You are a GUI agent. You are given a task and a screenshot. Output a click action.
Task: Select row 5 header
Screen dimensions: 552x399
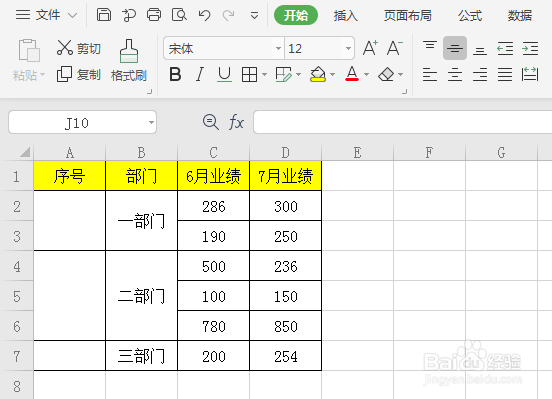[x=17, y=296]
